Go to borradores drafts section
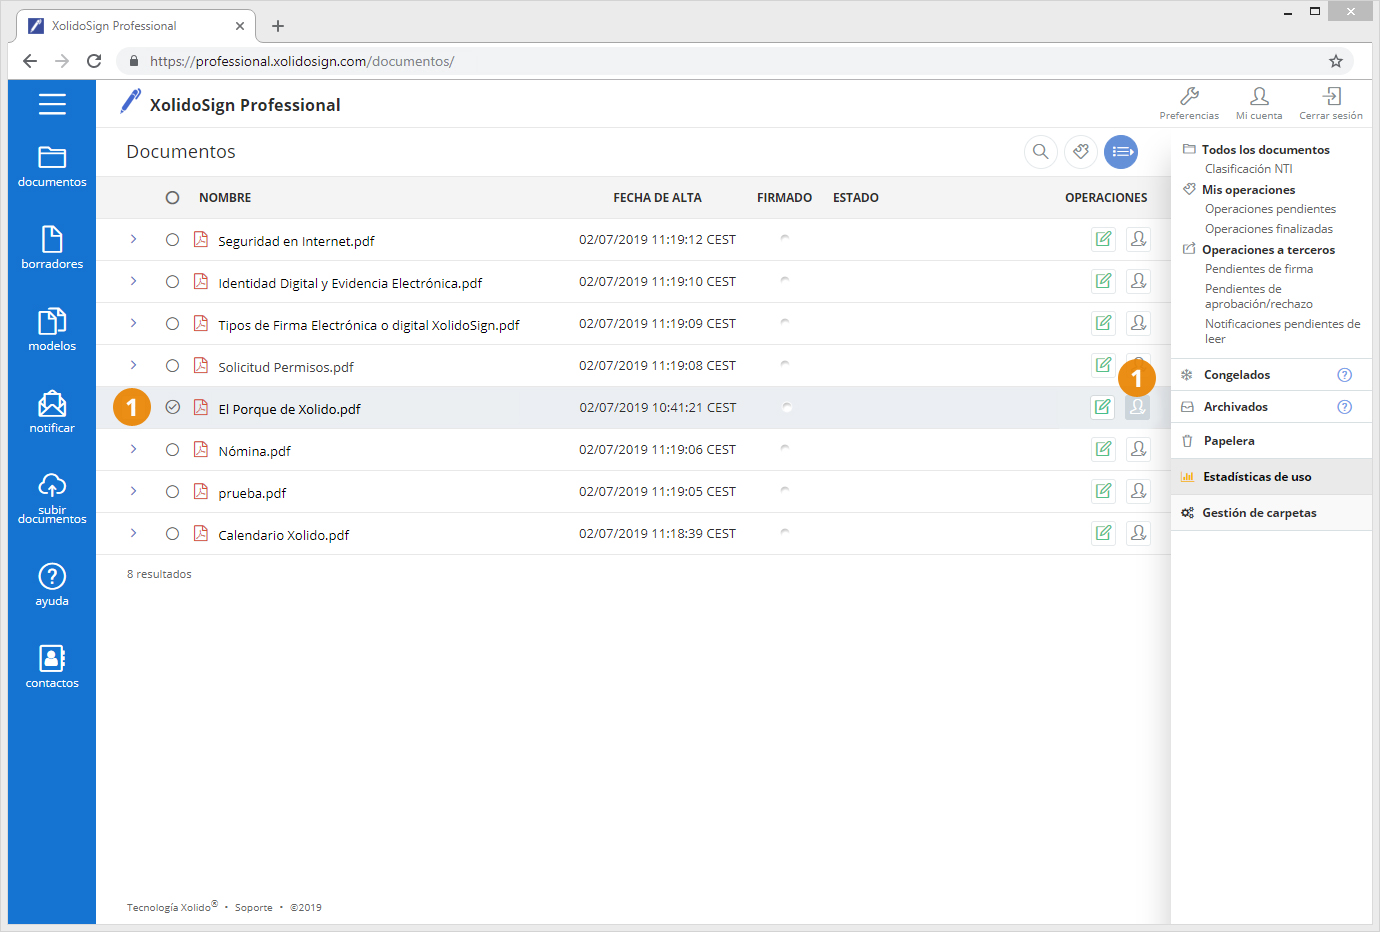The height and width of the screenshot is (932, 1380). coord(52,248)
